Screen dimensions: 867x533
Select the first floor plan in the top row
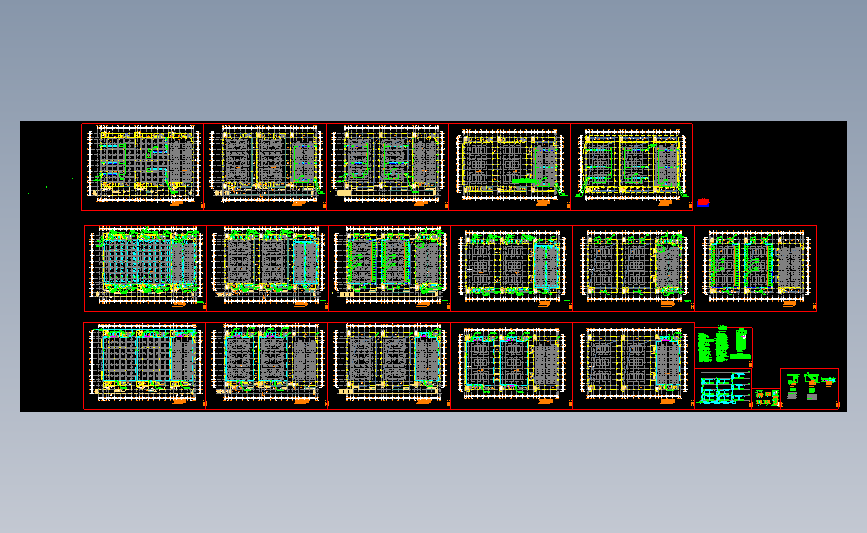click(143, 167)
